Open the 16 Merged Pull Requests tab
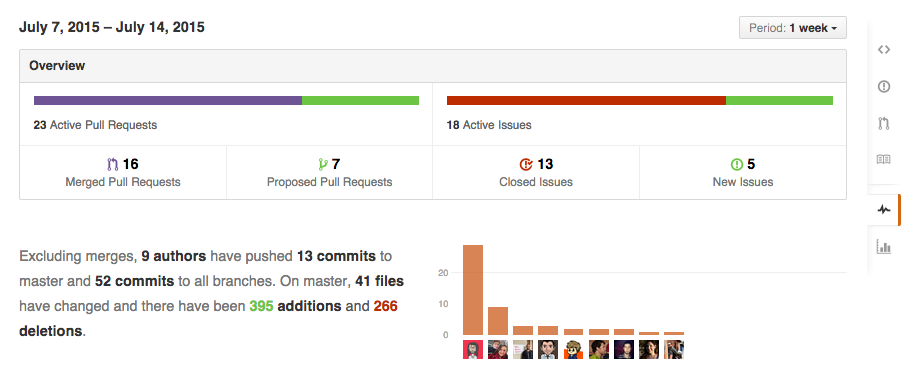Image resolution: width=922 pixels, height=374 pixels. [x=123, y=173]
